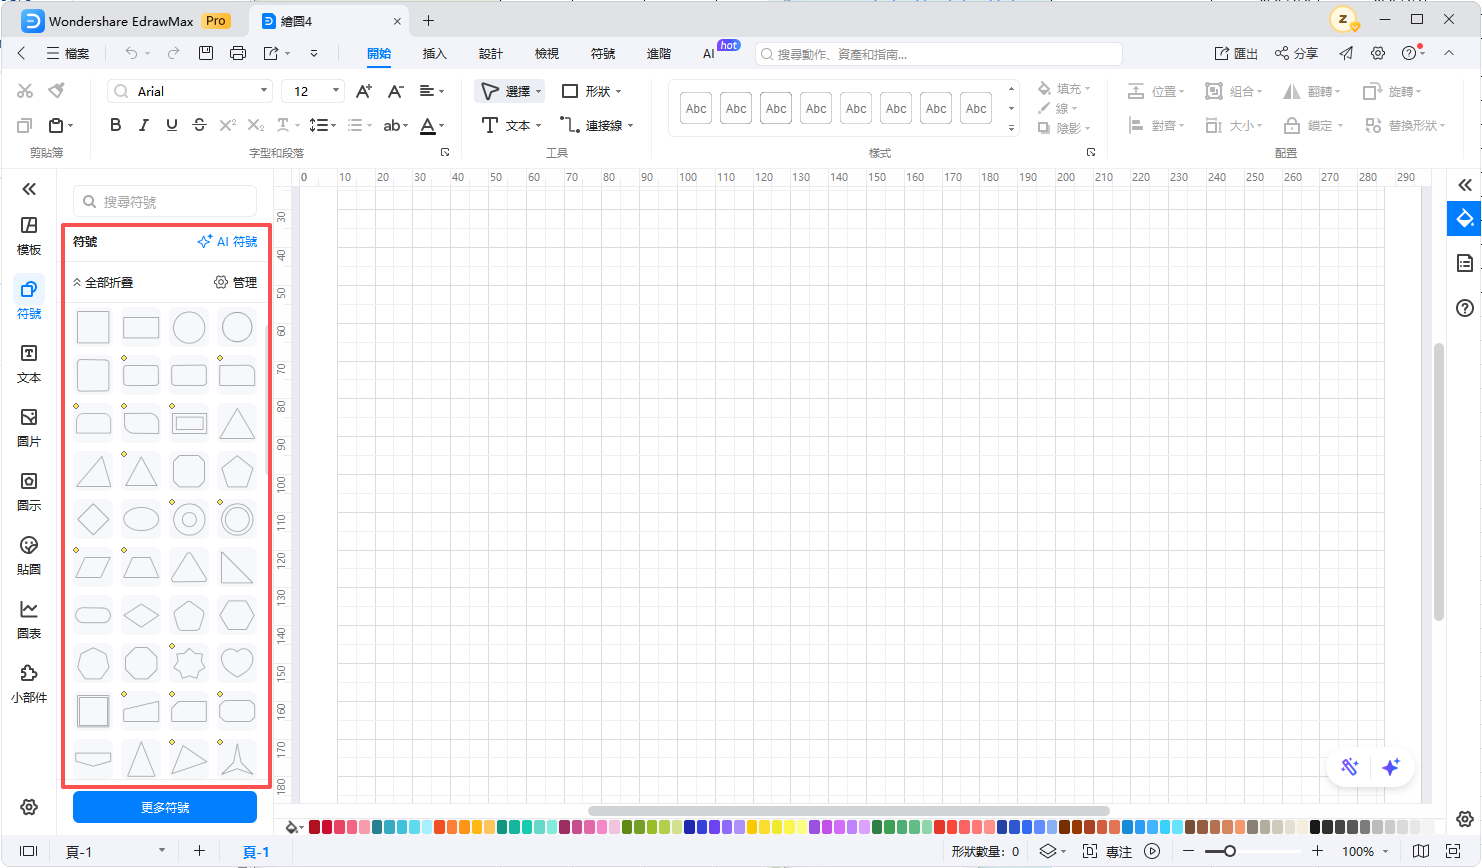Open the Arial font family dropdown
This screenshot has width=1482, height=868.
pos(190,91)
